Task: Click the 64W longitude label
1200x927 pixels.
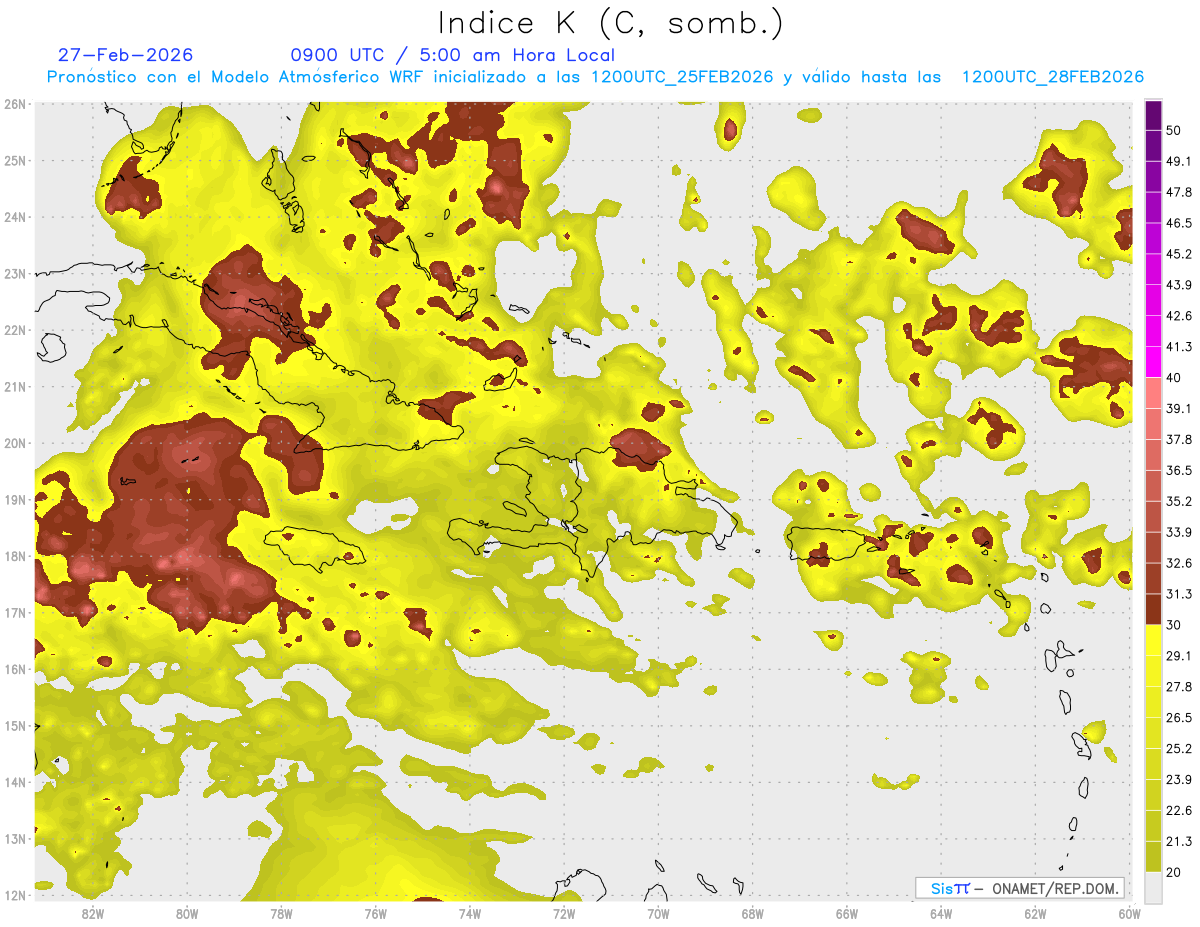Action: [x=941, y=913]
